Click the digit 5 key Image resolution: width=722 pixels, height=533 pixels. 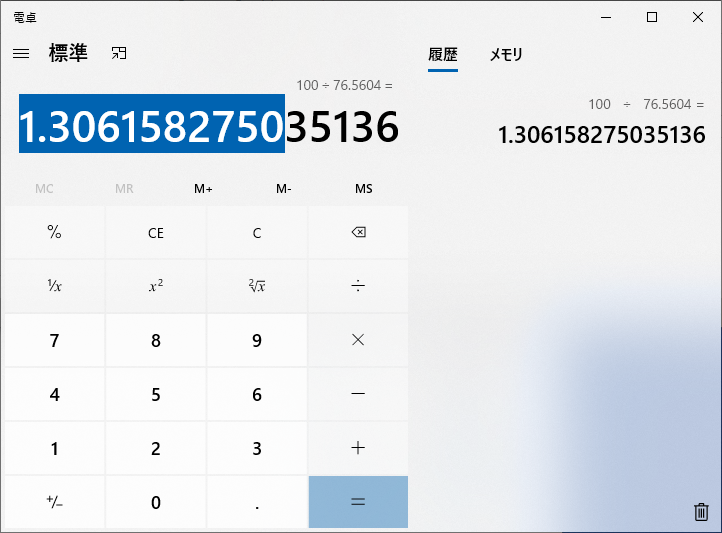coord(156,394)
